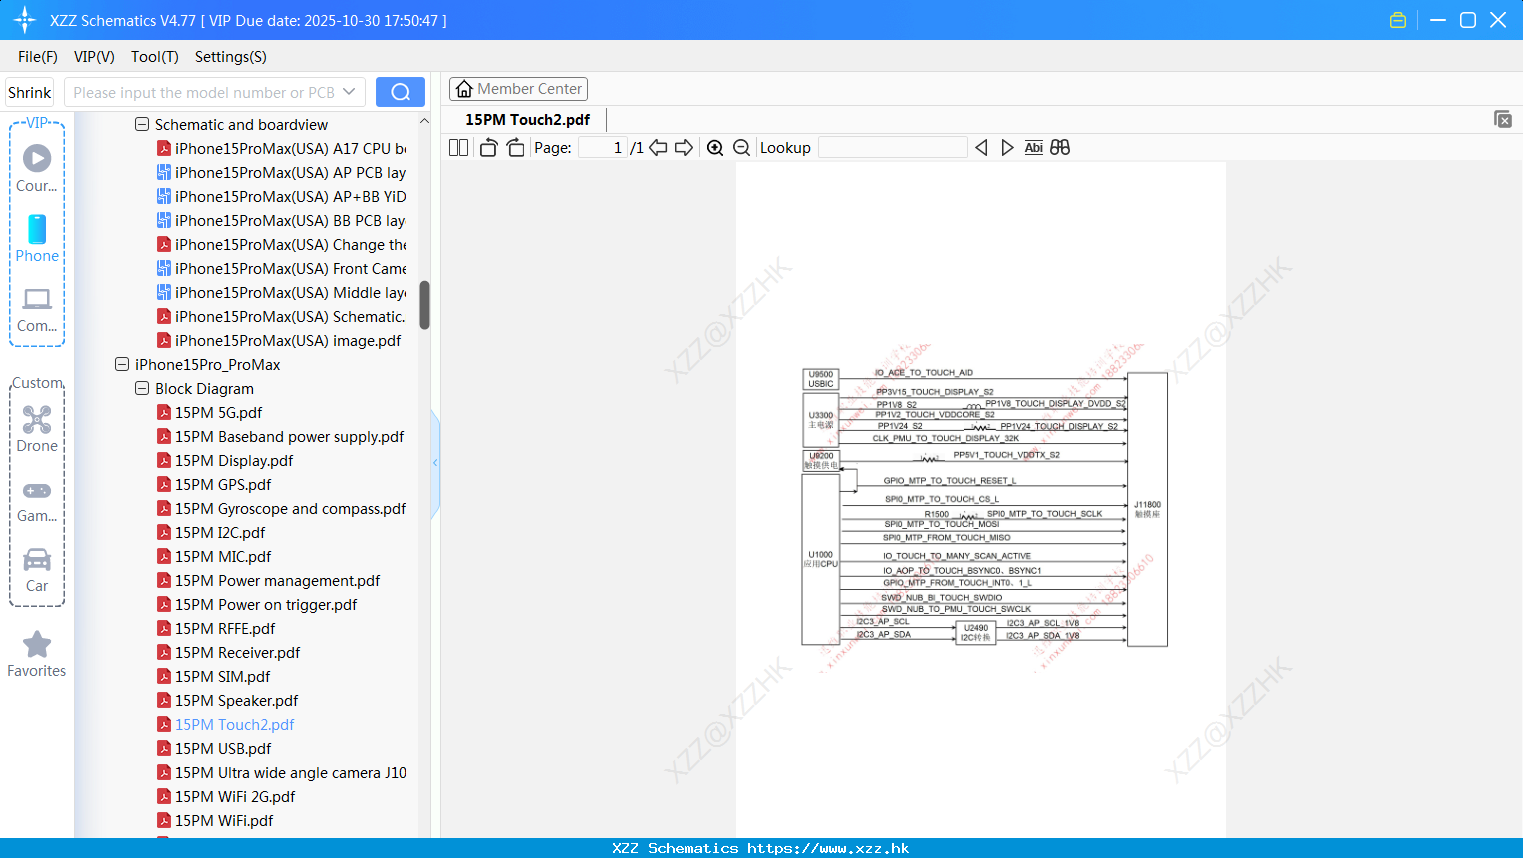This screenshot has height=858, width=1523.
Task: Click the binoculars search icon
Action: pos(1060,148)
